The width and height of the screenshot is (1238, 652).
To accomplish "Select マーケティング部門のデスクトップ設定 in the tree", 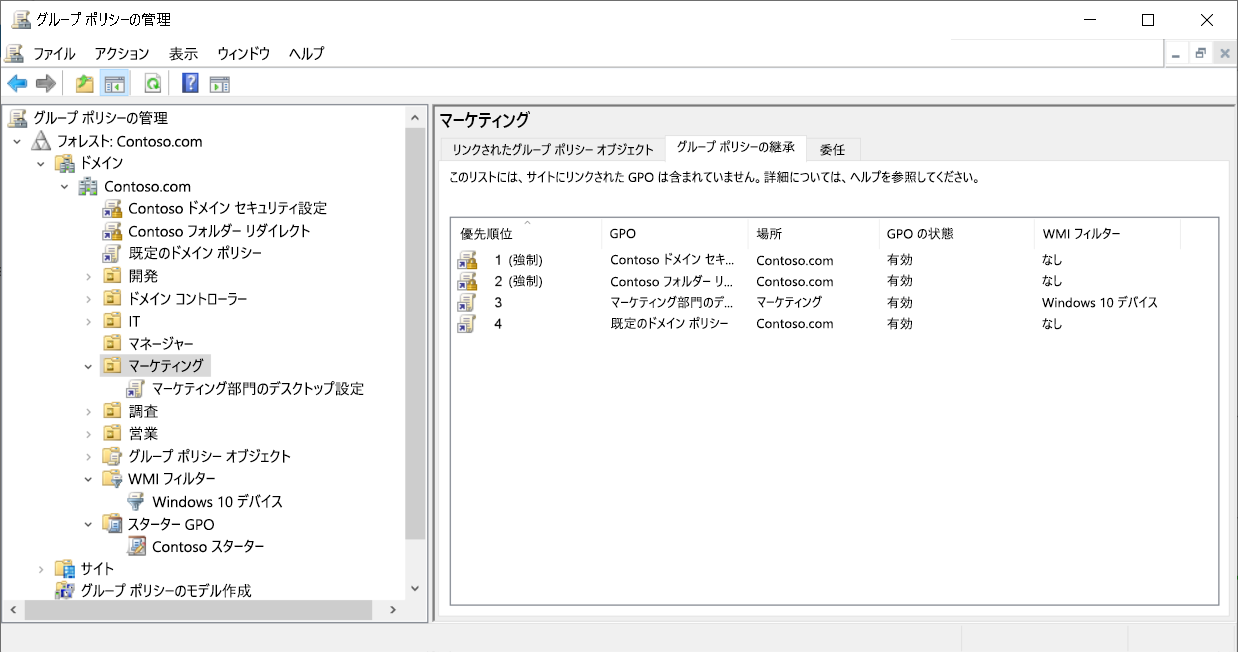I will 258,388.
